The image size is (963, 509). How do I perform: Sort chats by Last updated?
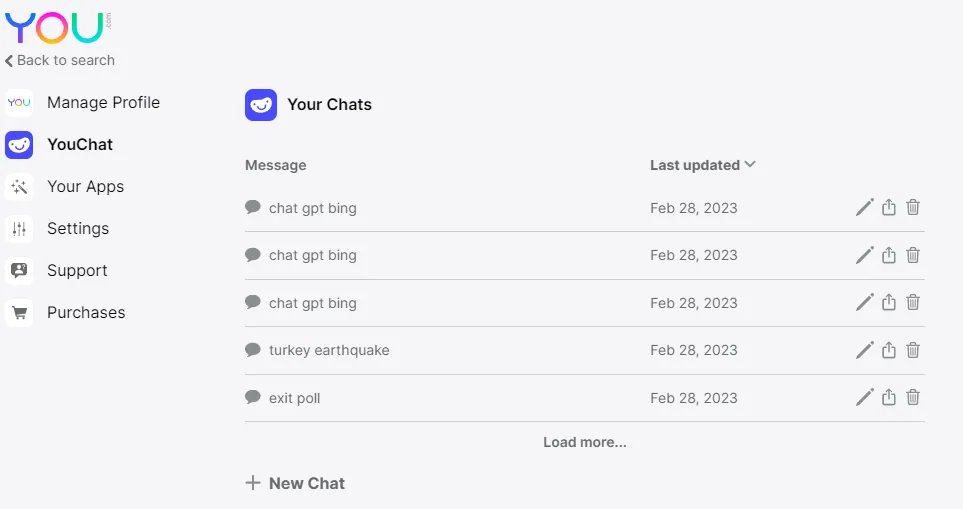pos(703,165)
